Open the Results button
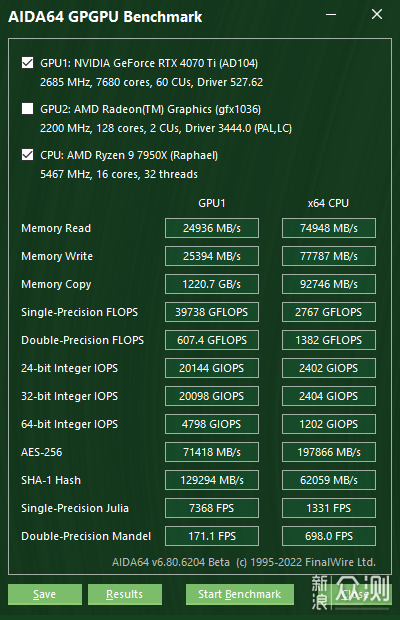The width and height of the screenshot is (400, 620). click(125, 594)
